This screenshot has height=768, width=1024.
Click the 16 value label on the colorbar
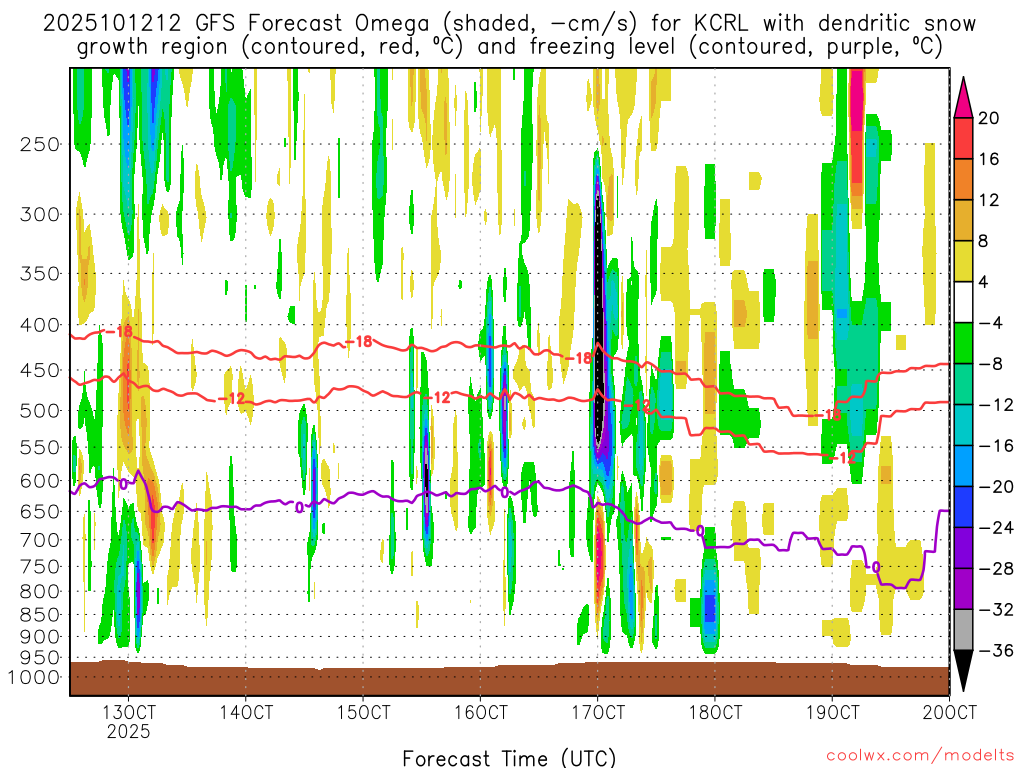tap(989, 159)
